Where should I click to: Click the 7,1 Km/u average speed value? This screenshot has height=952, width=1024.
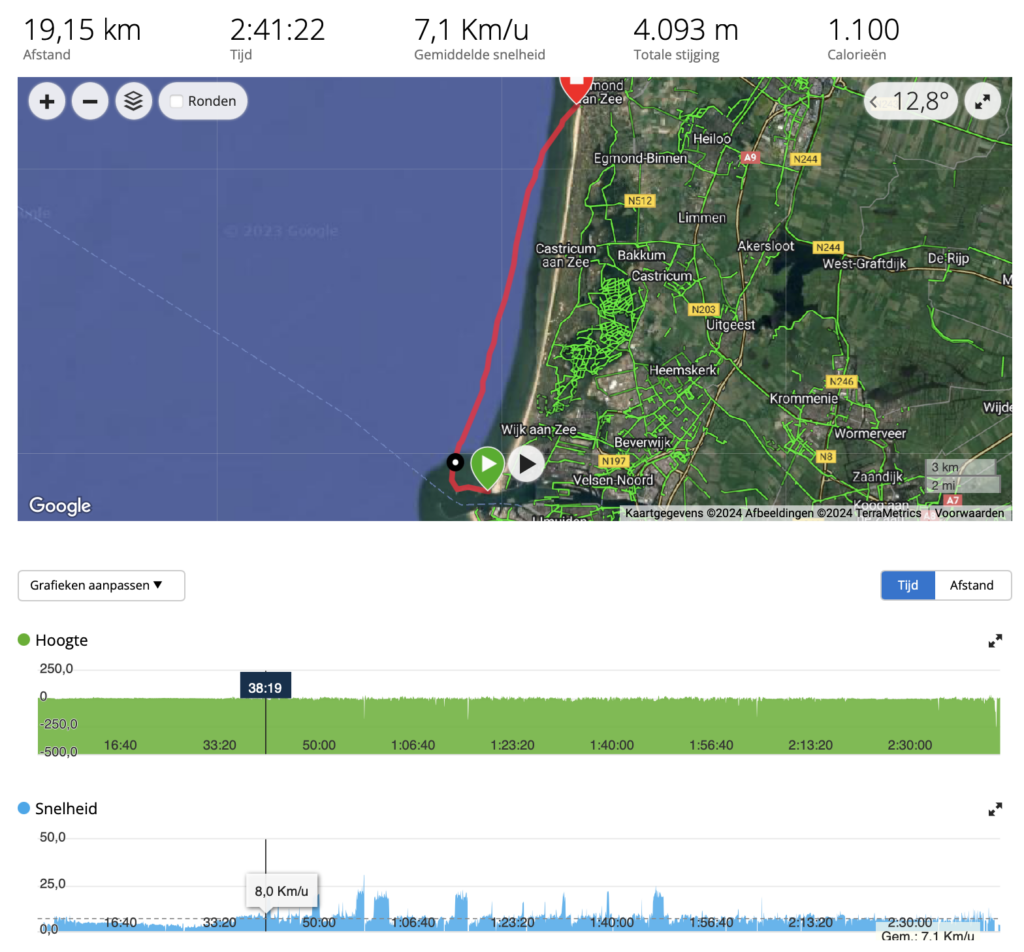[472, 30]
